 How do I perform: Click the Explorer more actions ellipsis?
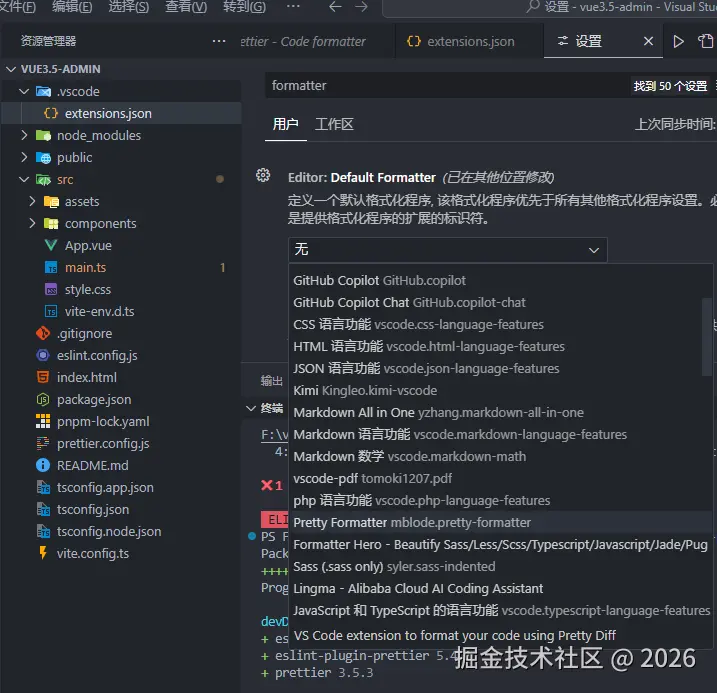coord(219,41)
